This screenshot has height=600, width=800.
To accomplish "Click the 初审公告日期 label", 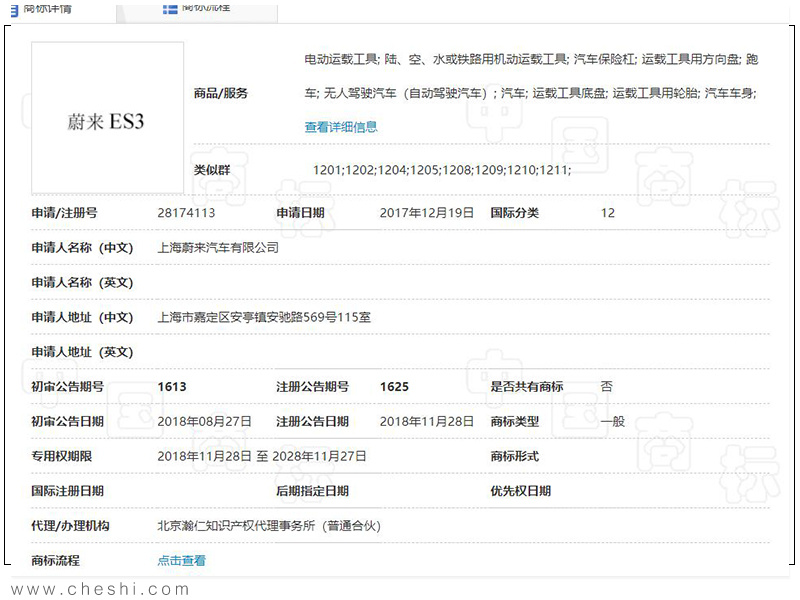I will [67, 421].
